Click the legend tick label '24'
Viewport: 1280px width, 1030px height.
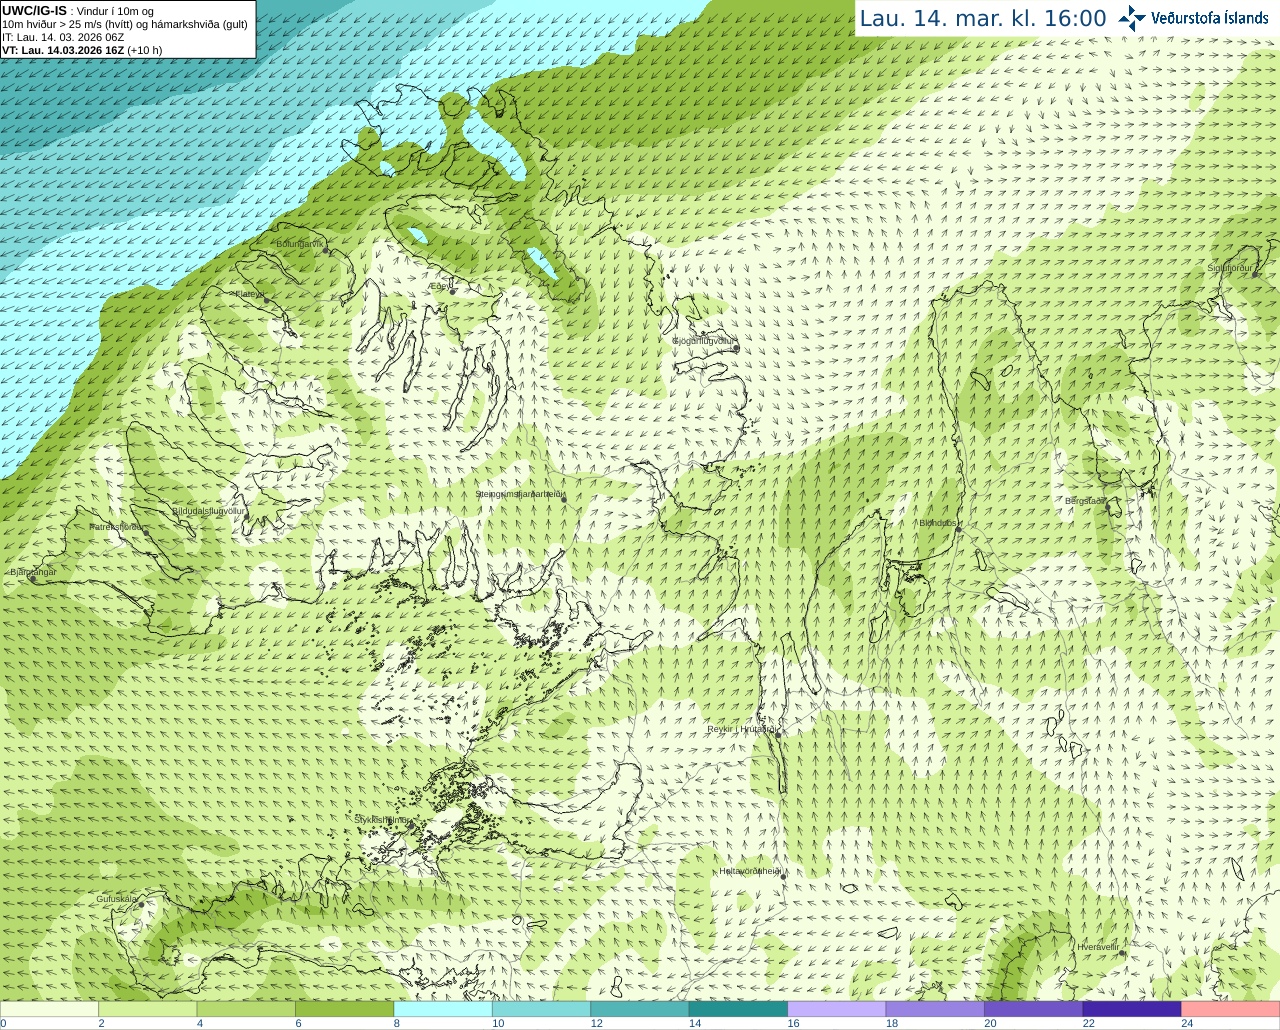[x=1187, y=1023]
